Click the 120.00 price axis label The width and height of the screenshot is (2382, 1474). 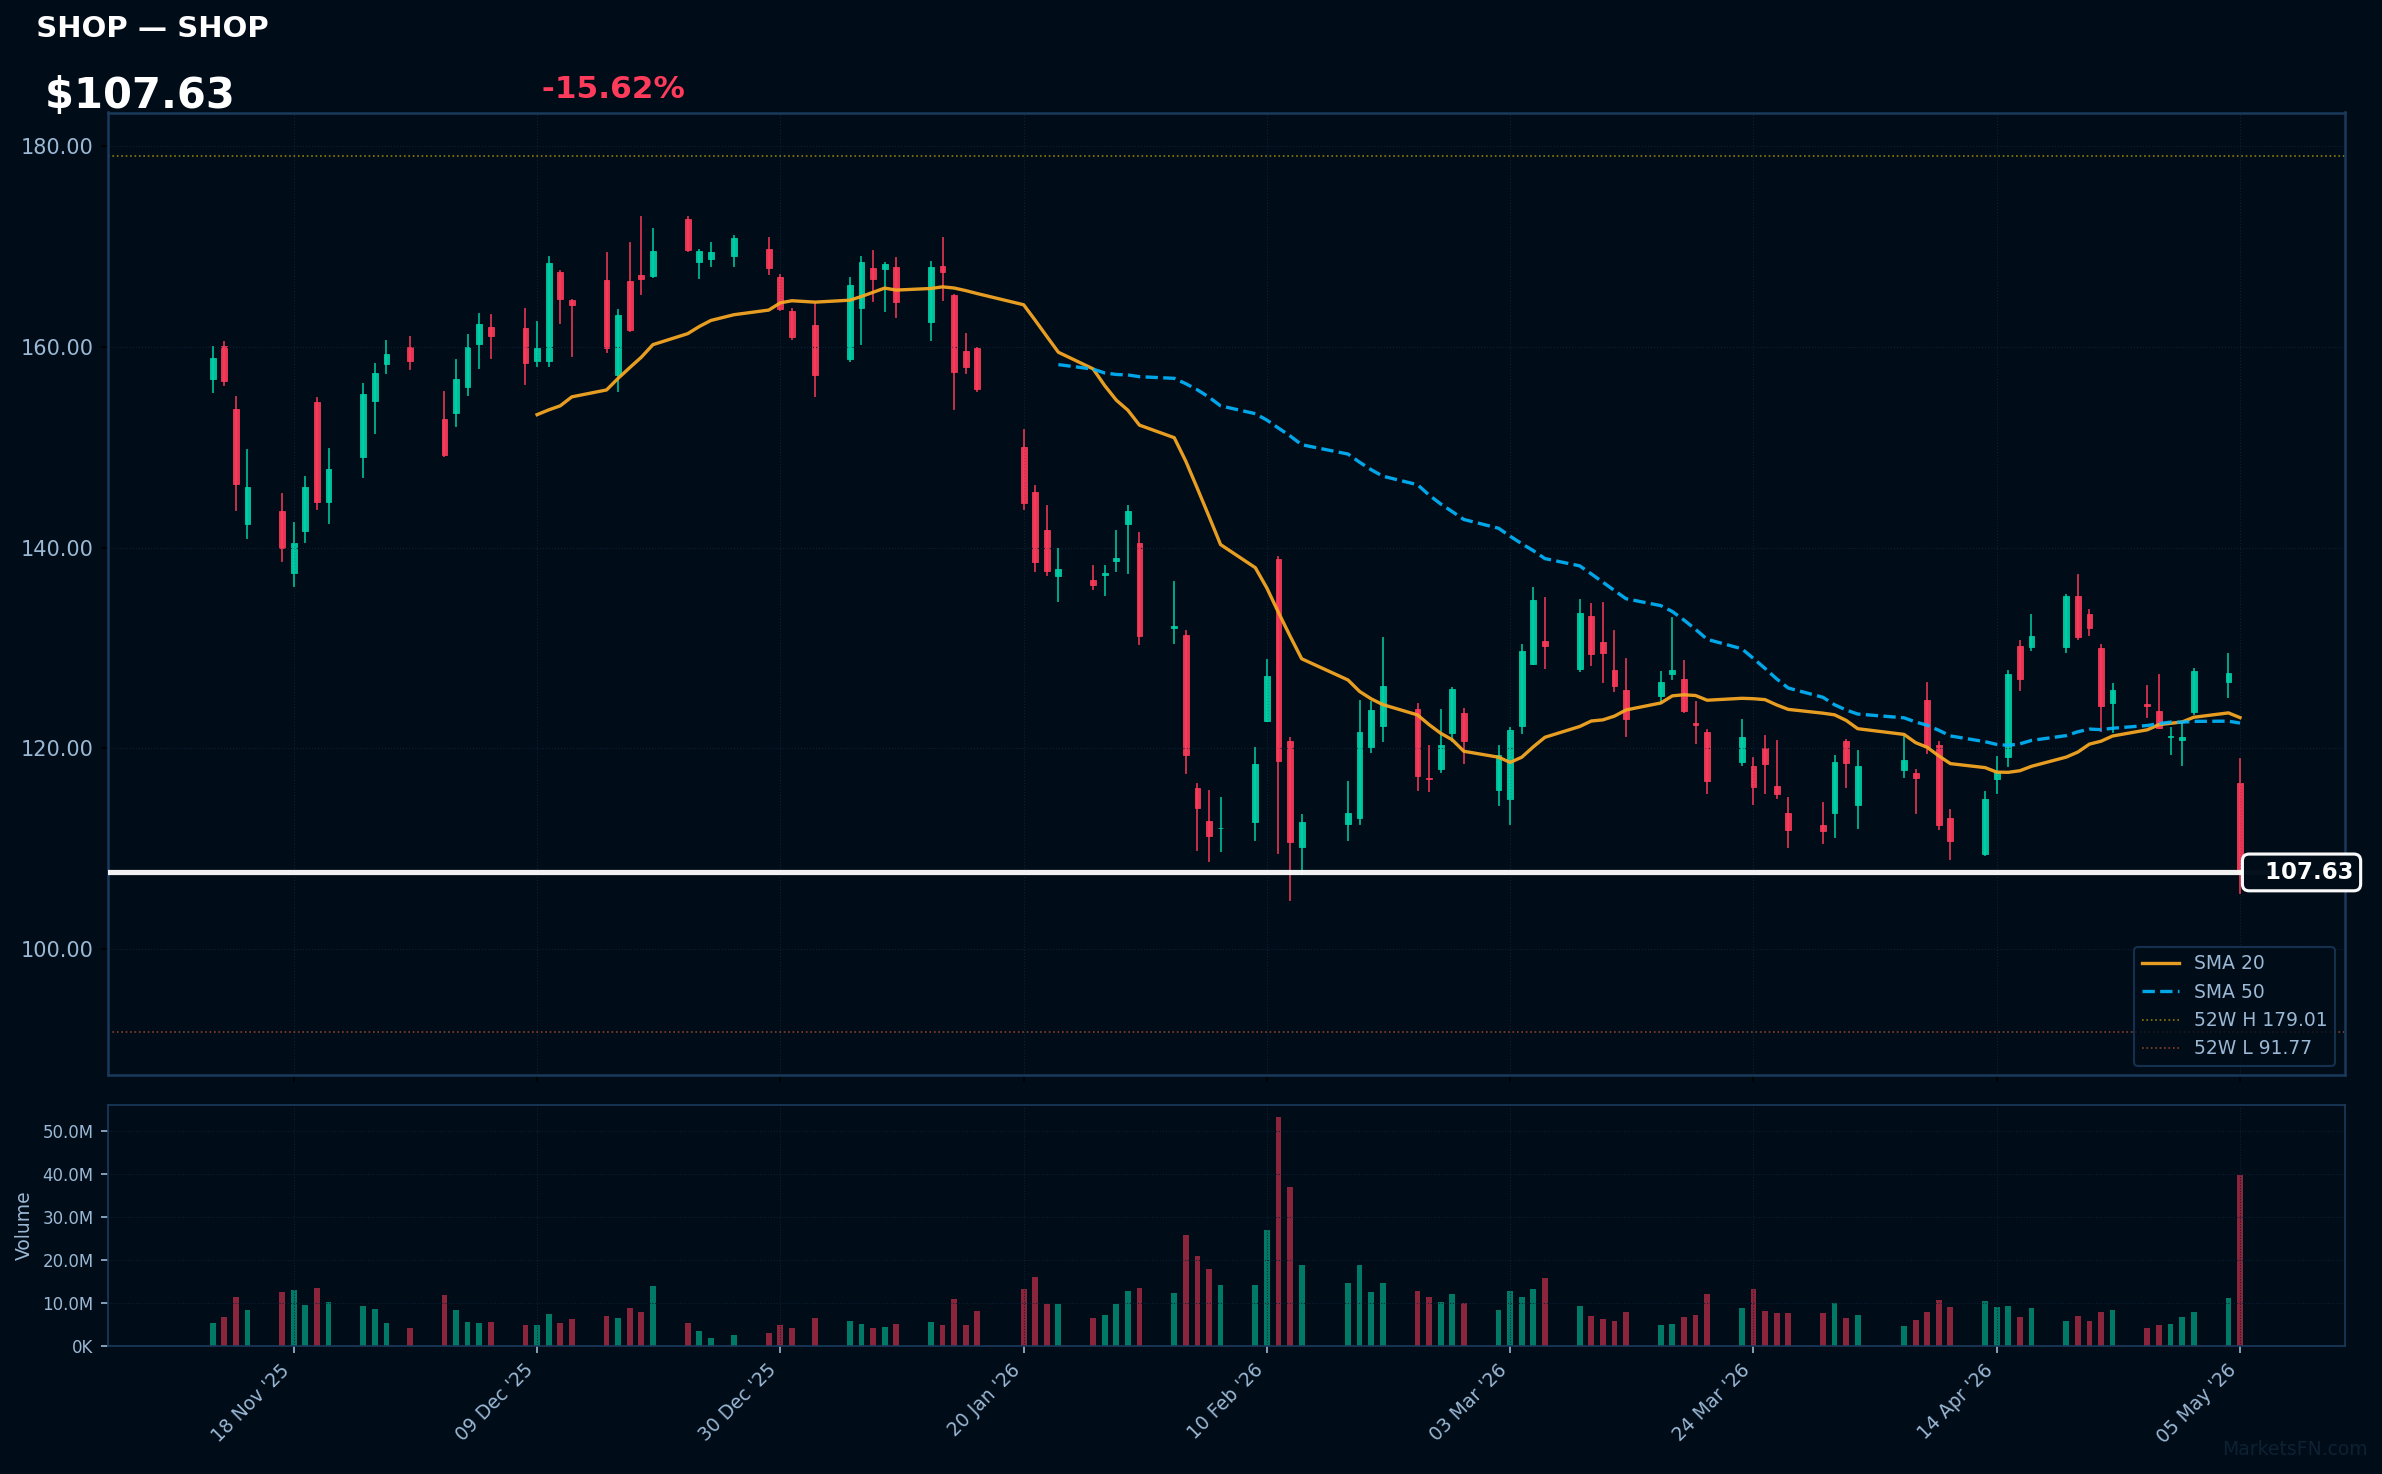point(57,749)
